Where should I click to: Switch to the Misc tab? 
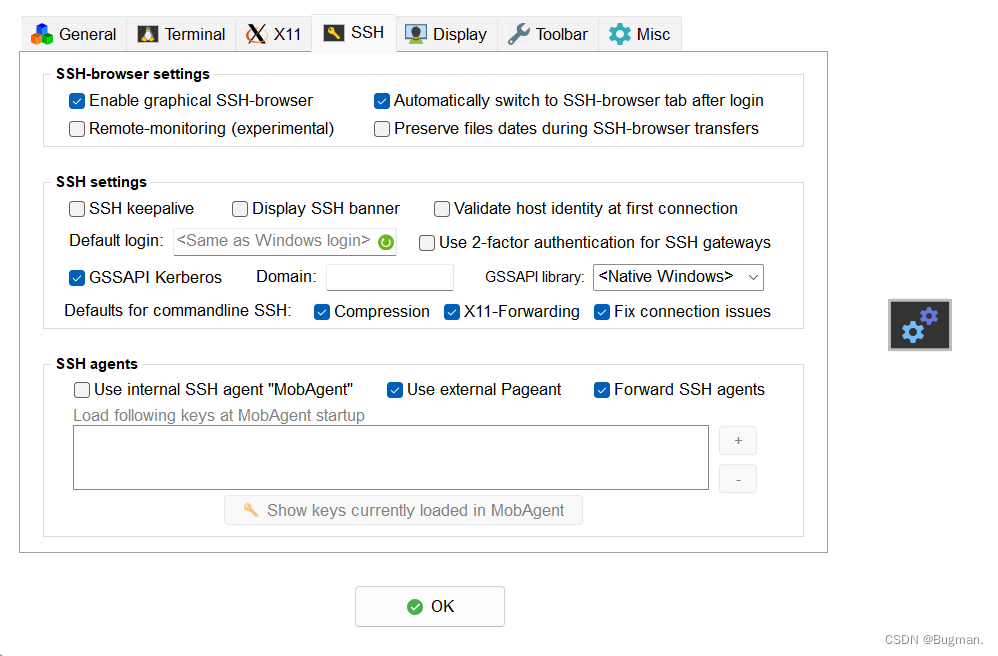point(640,33)
